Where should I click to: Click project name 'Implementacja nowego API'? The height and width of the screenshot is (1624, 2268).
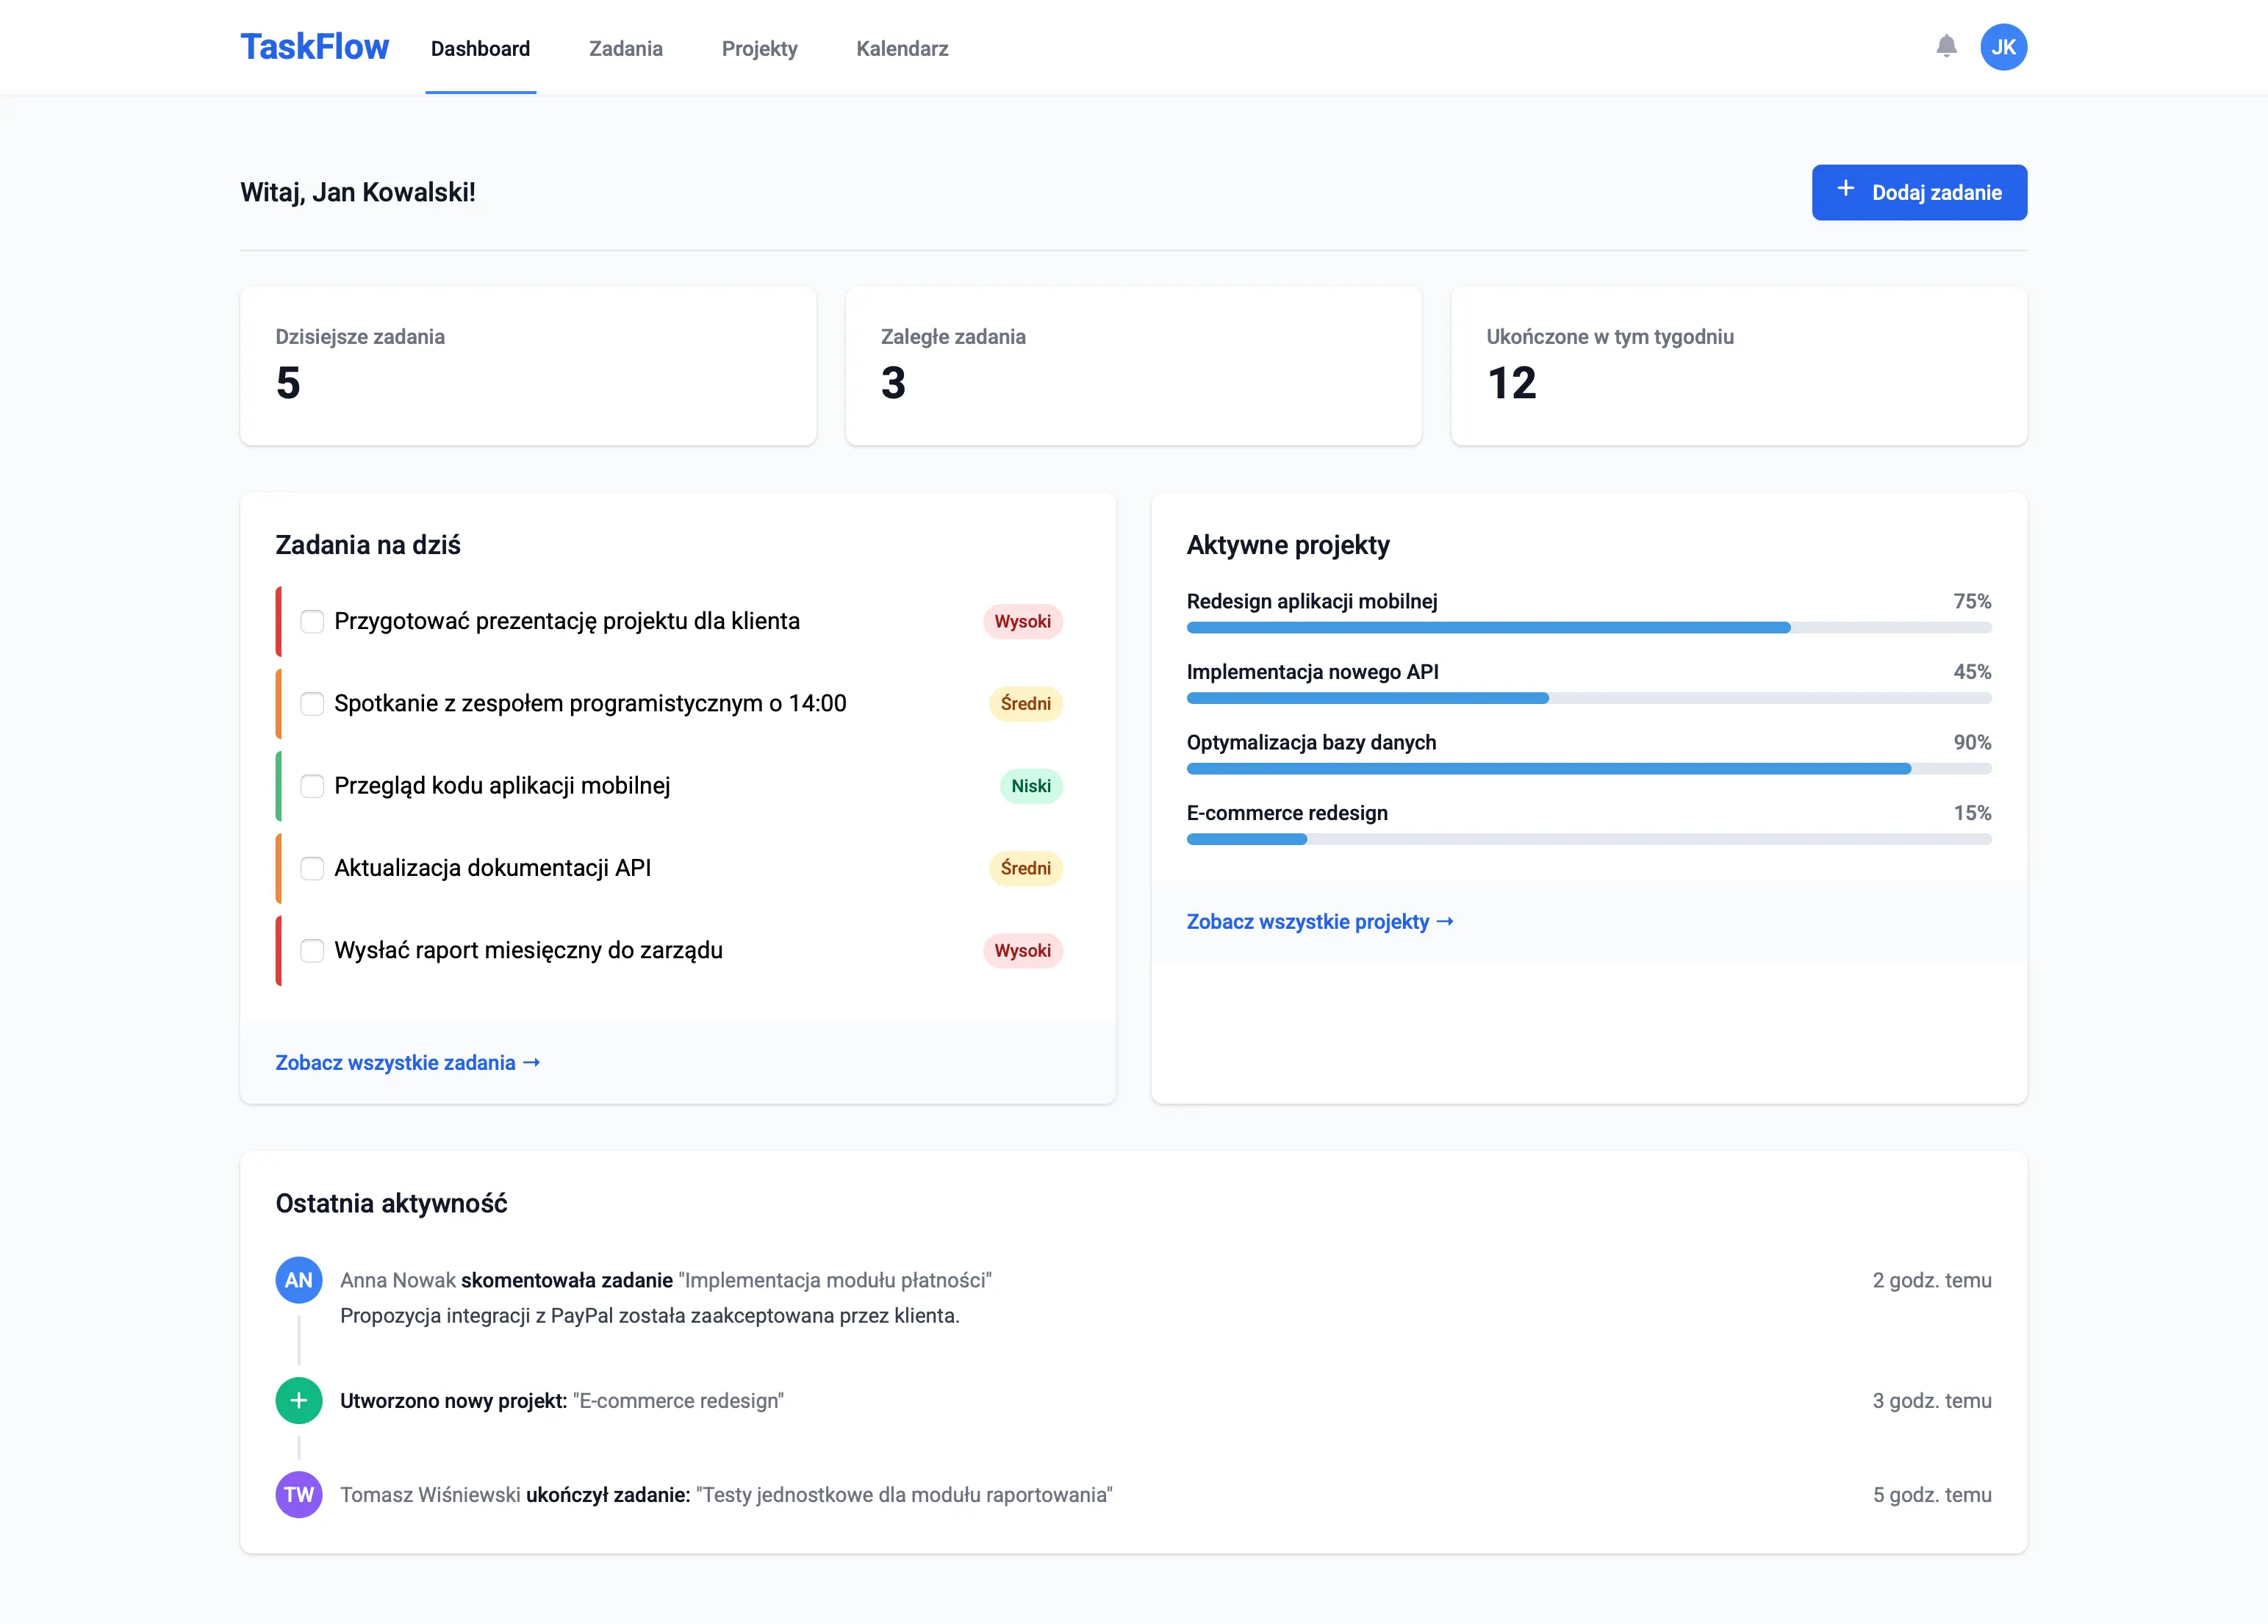(1312, 672)
